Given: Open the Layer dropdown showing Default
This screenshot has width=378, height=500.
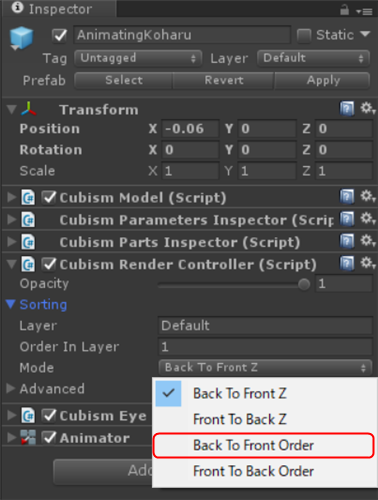Looking at the screenshot, I should [x=313, y=58].
